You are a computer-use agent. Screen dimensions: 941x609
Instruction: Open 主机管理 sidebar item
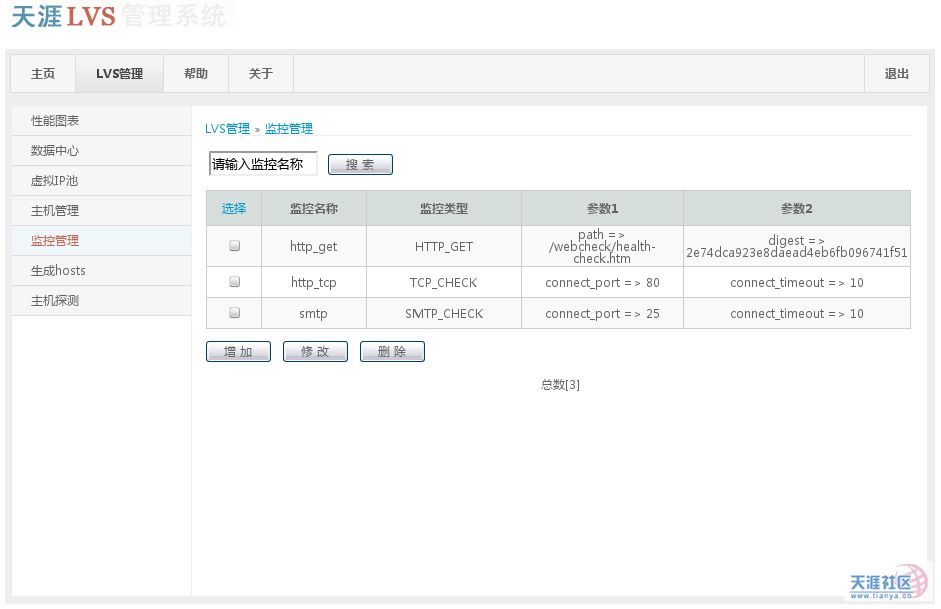point(55,211)
